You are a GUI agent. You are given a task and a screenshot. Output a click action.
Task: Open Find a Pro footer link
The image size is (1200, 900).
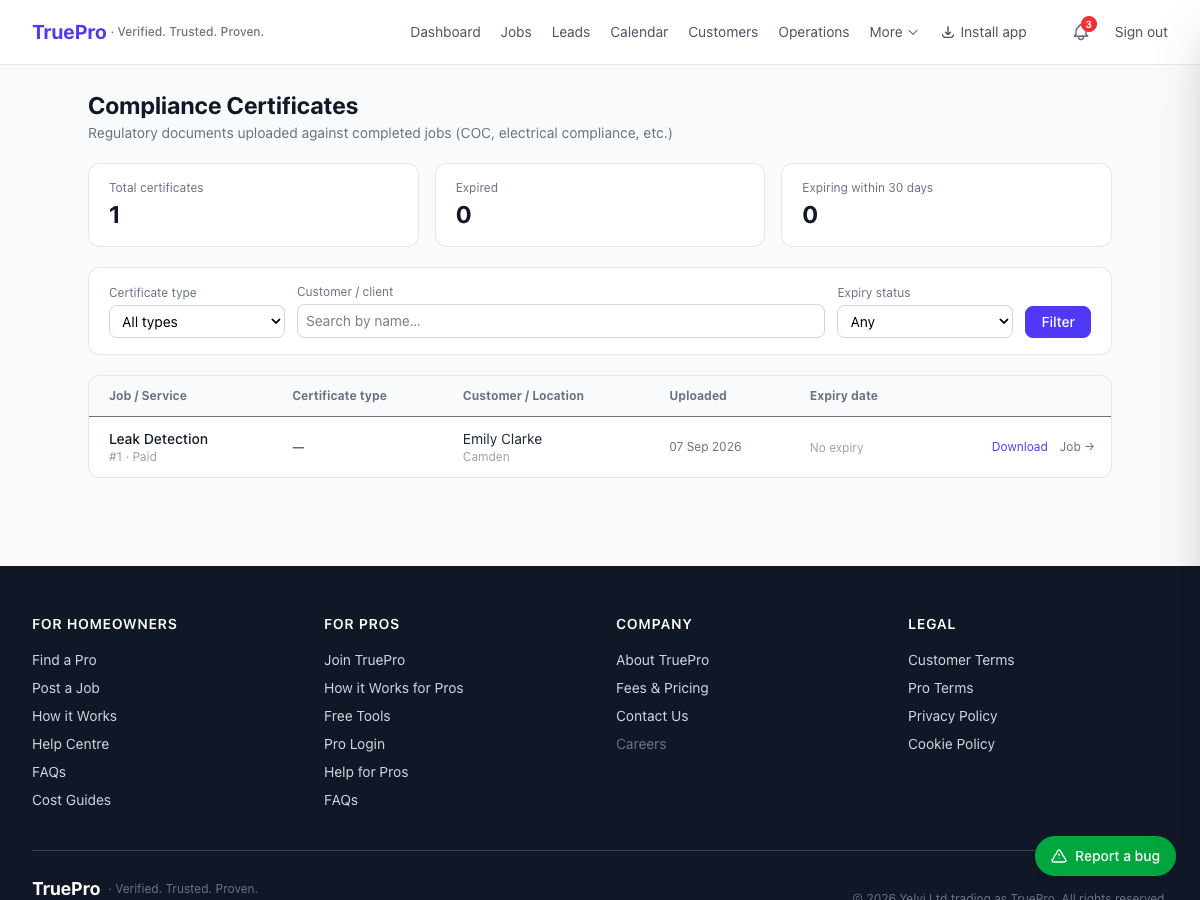(x=64, y=660)
